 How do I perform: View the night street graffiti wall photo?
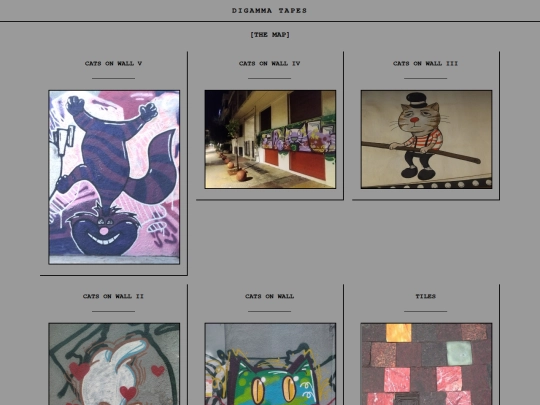[x=270, y=139]
